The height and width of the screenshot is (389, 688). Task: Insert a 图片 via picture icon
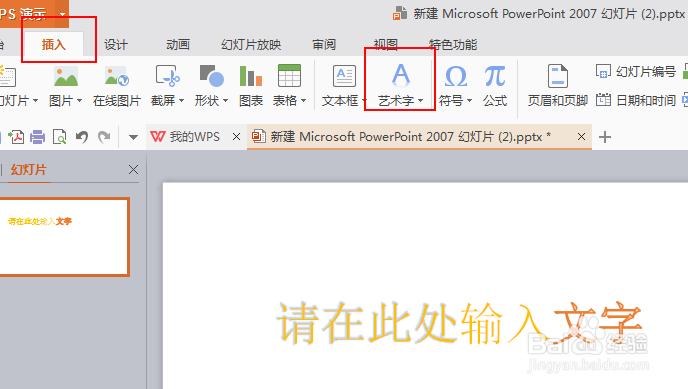pos(66,76)
